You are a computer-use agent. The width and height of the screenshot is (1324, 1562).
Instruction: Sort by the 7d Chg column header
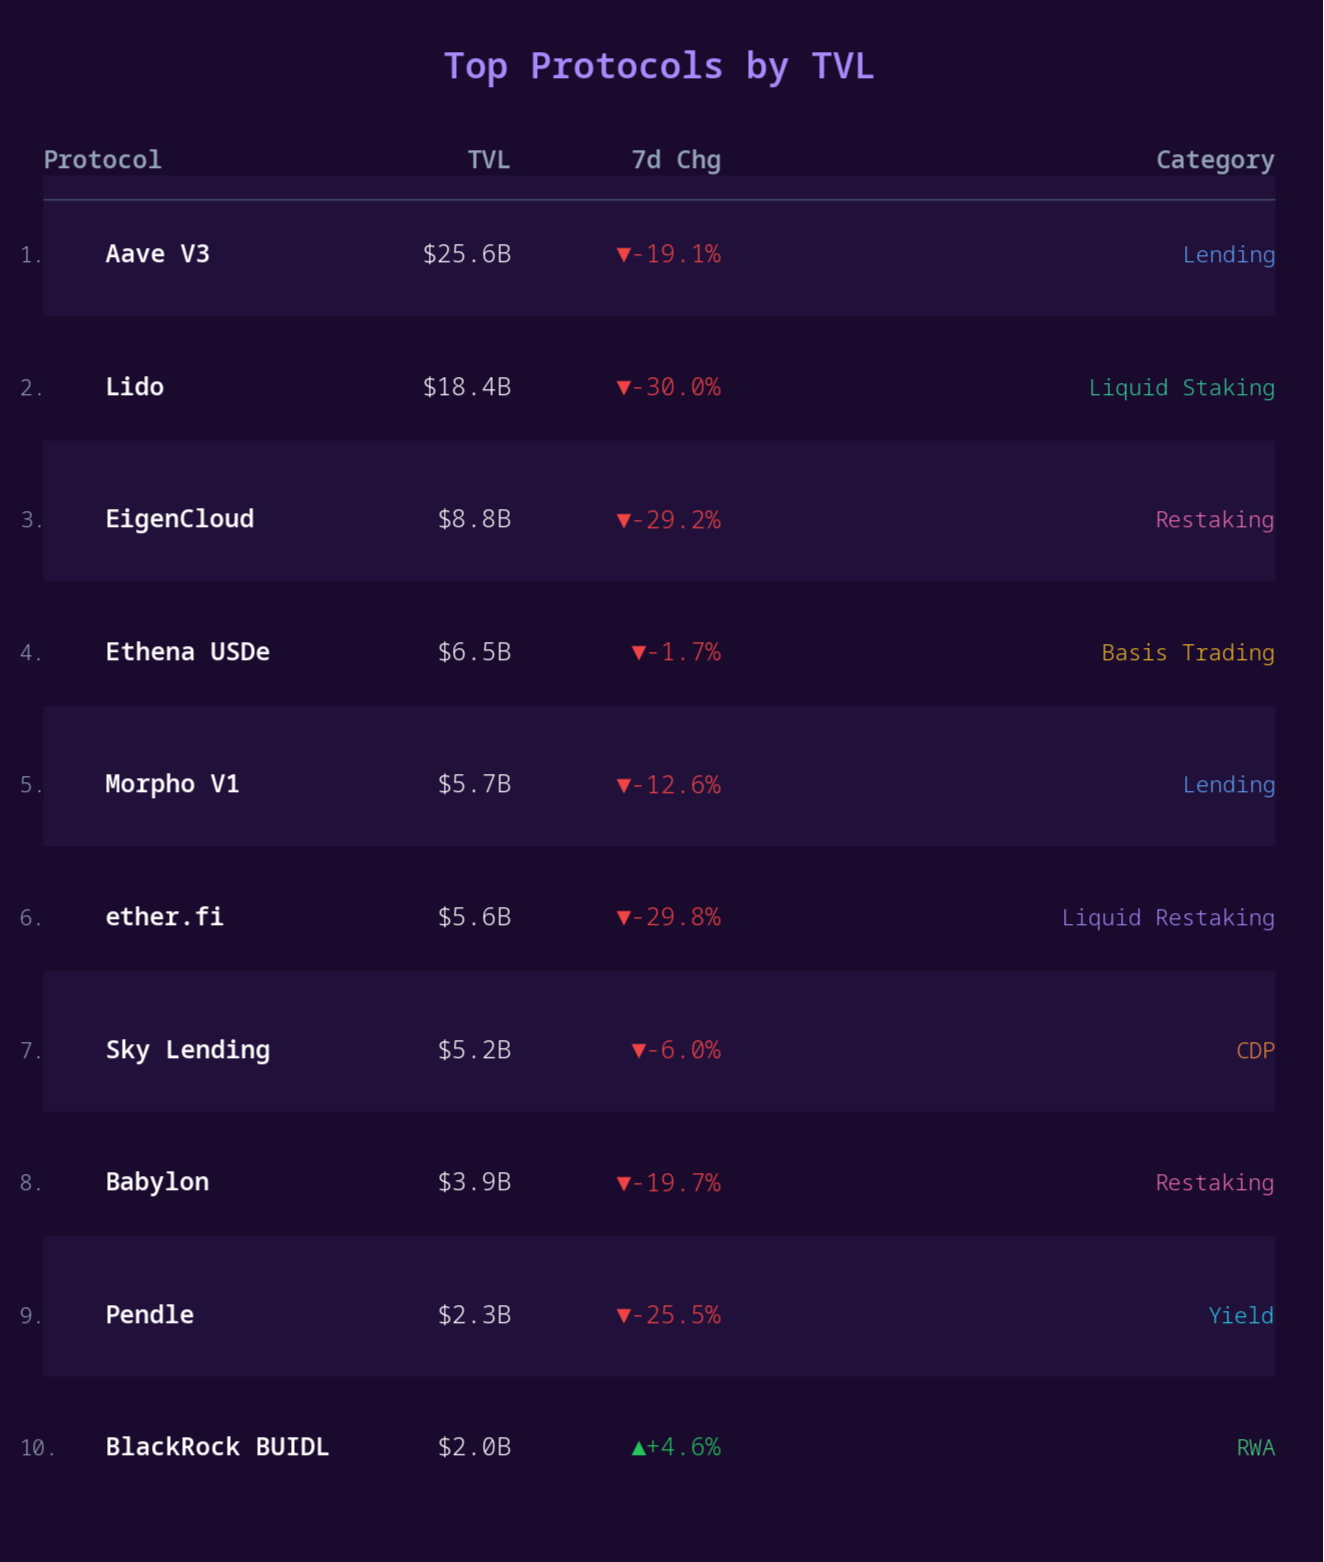pyautogui.click(x=676, y=160)
